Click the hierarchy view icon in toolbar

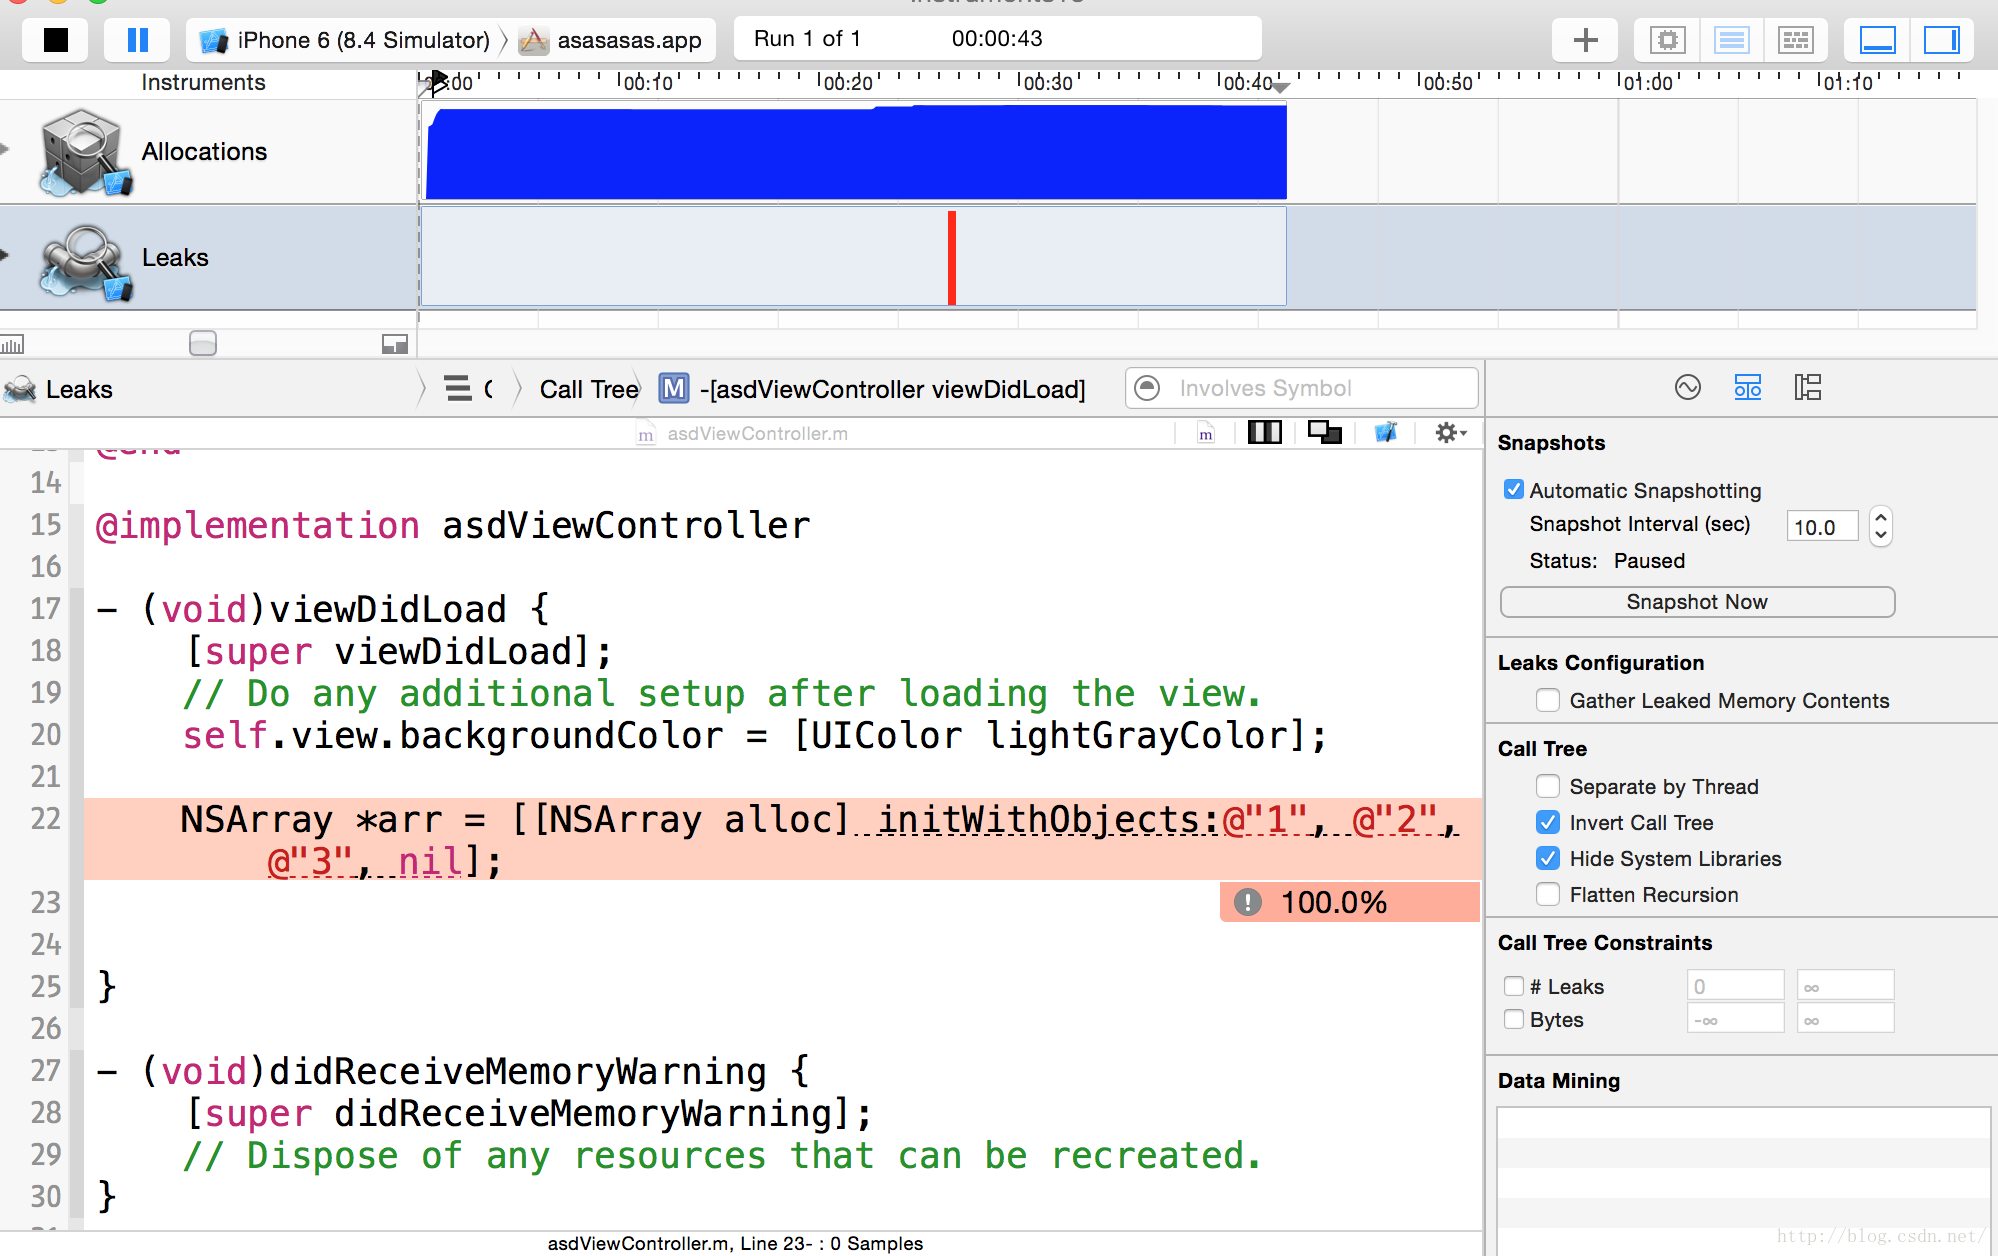point(1807,386)
